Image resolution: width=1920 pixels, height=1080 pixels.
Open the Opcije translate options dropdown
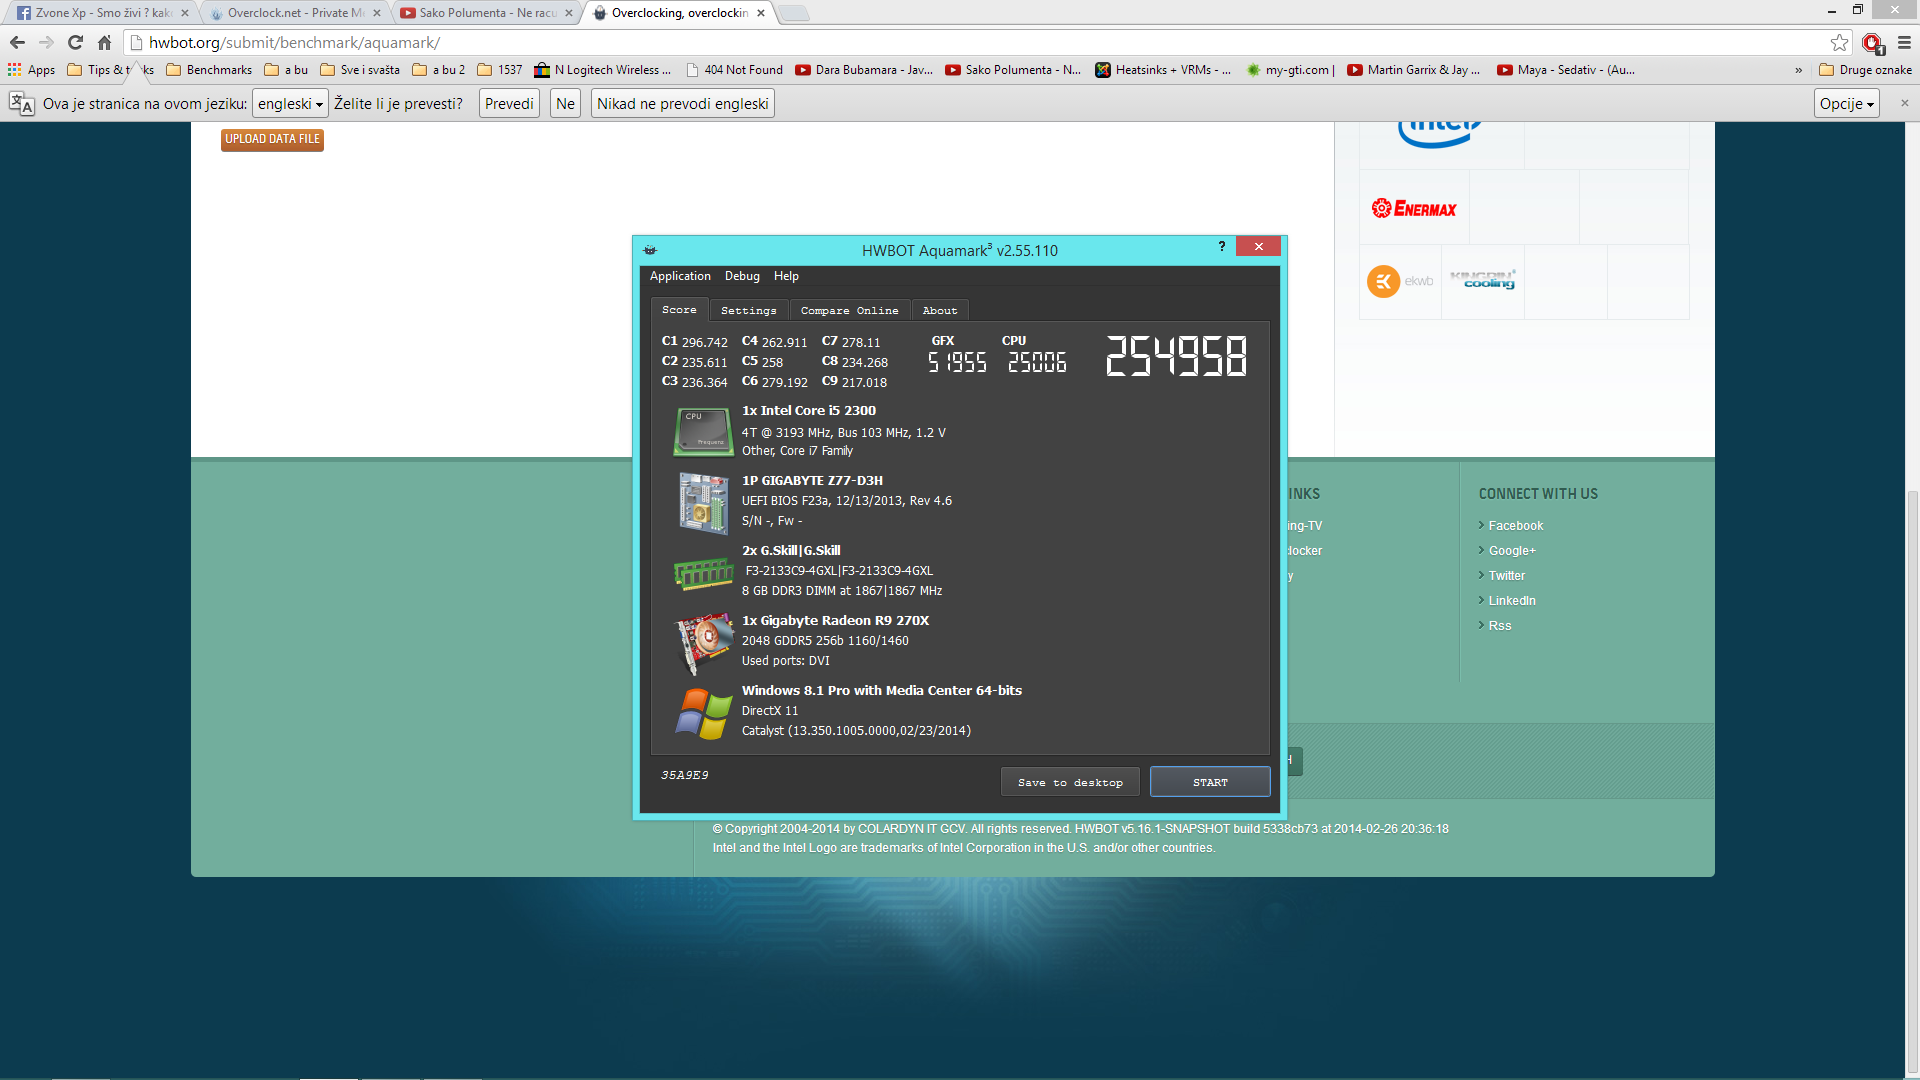[x=1846, y=103]
